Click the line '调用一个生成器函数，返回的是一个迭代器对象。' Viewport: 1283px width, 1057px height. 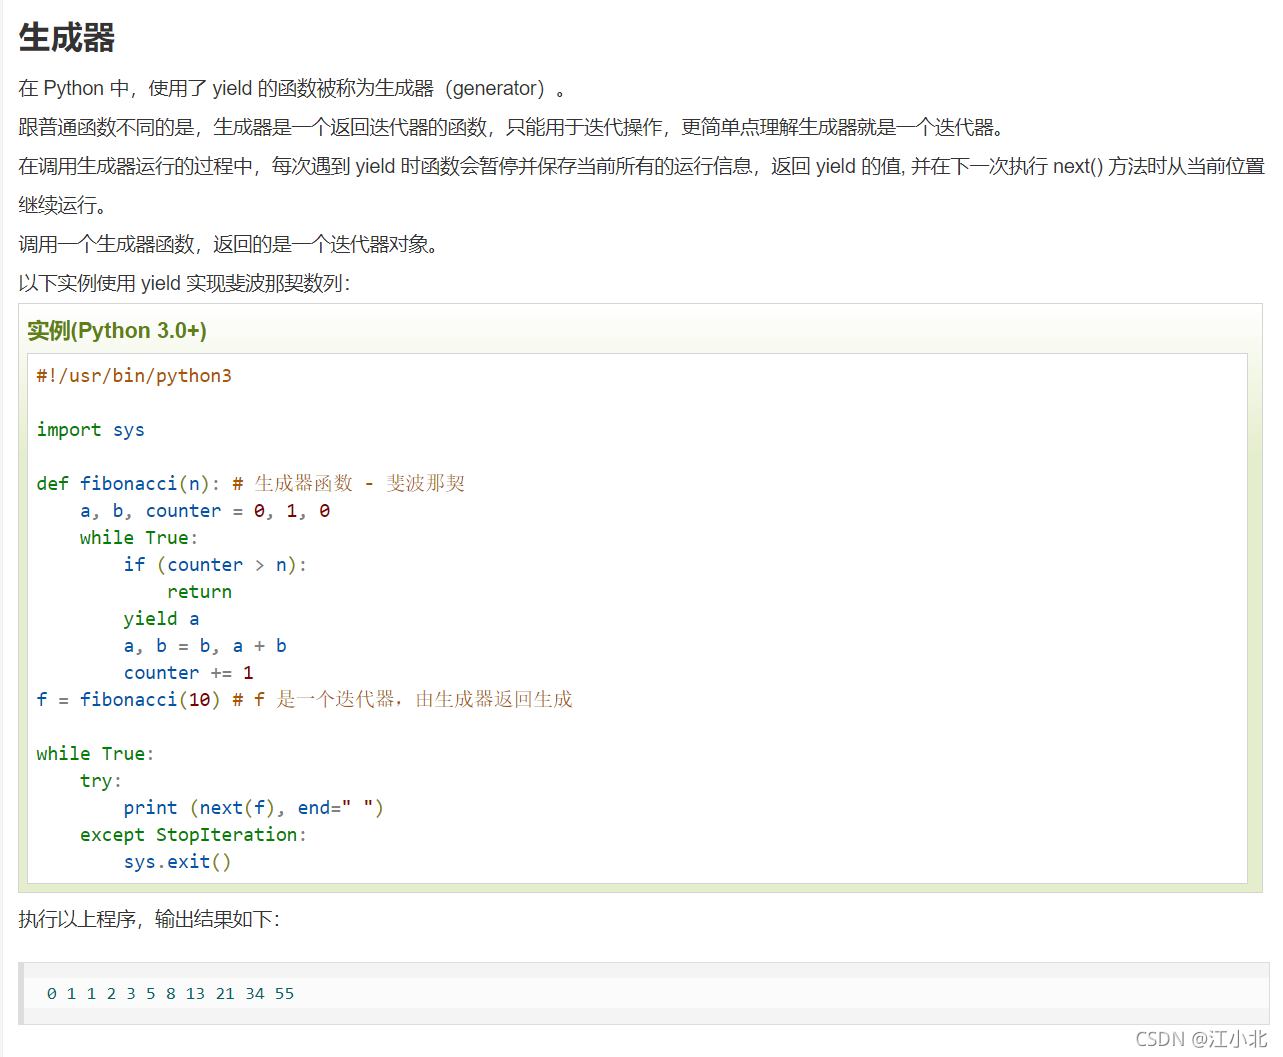pyautogui.click(x=228, y=244)
